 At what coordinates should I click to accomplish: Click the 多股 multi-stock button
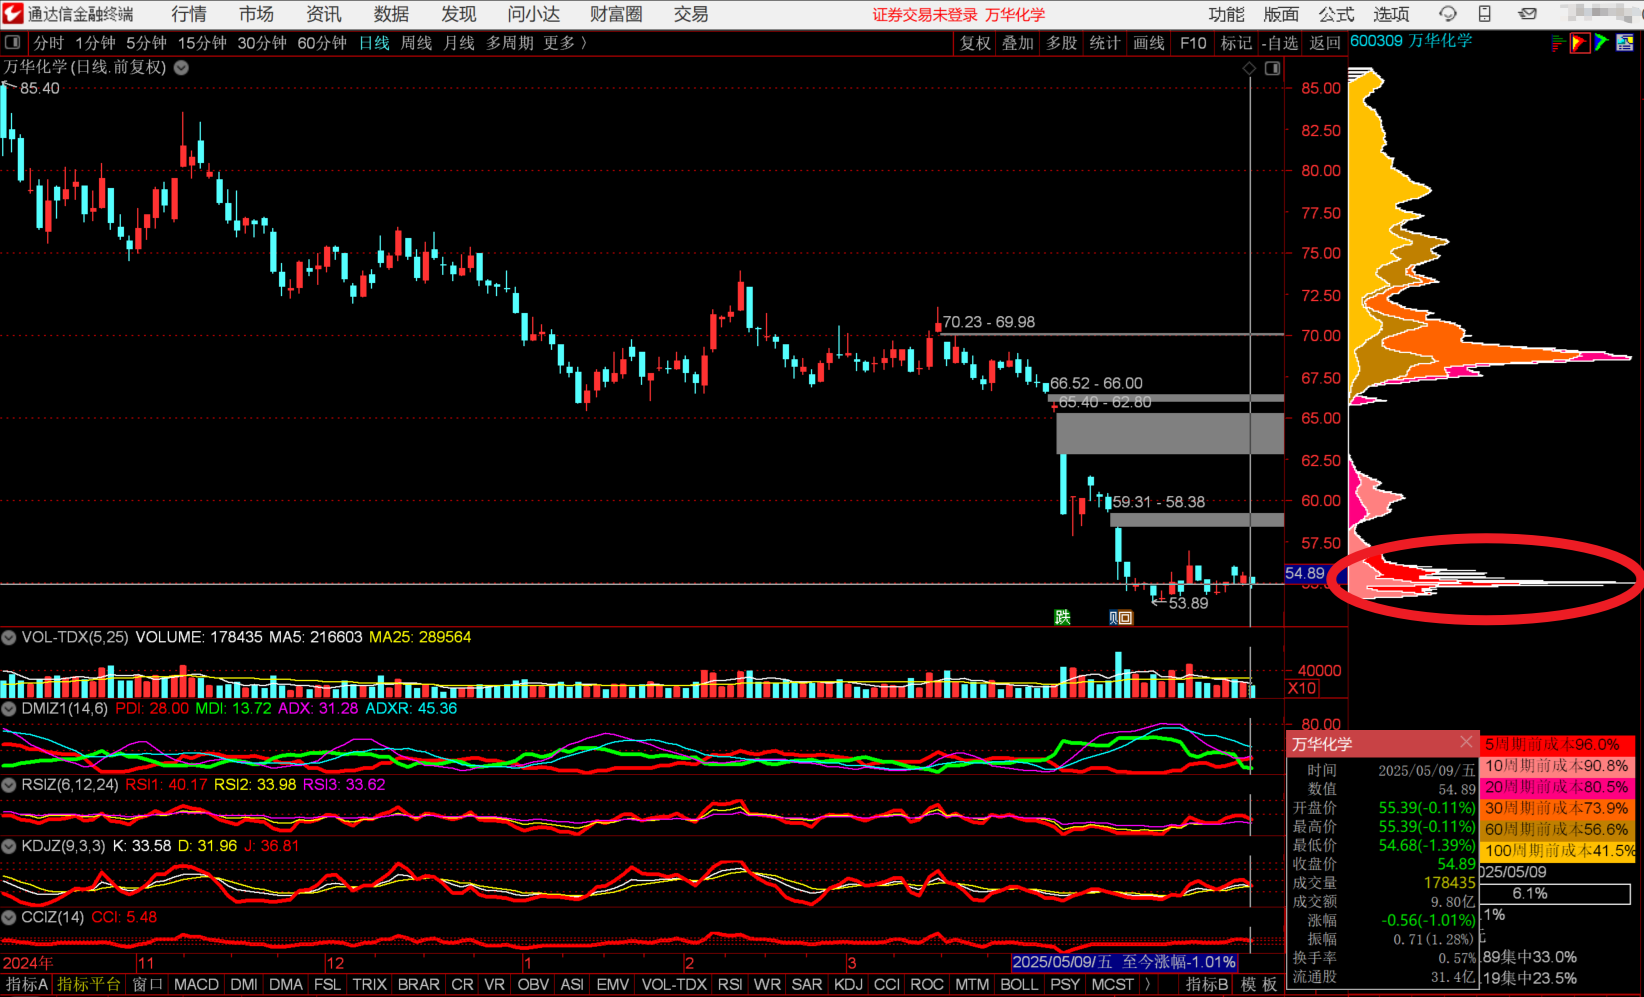(1062, 43)
